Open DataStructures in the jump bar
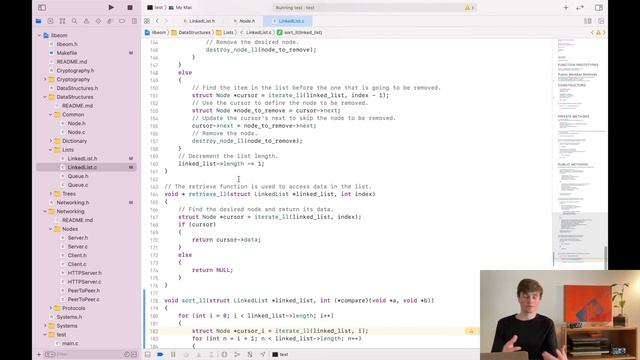The width and height of the screenshot is (640, 360). (191, 32)
